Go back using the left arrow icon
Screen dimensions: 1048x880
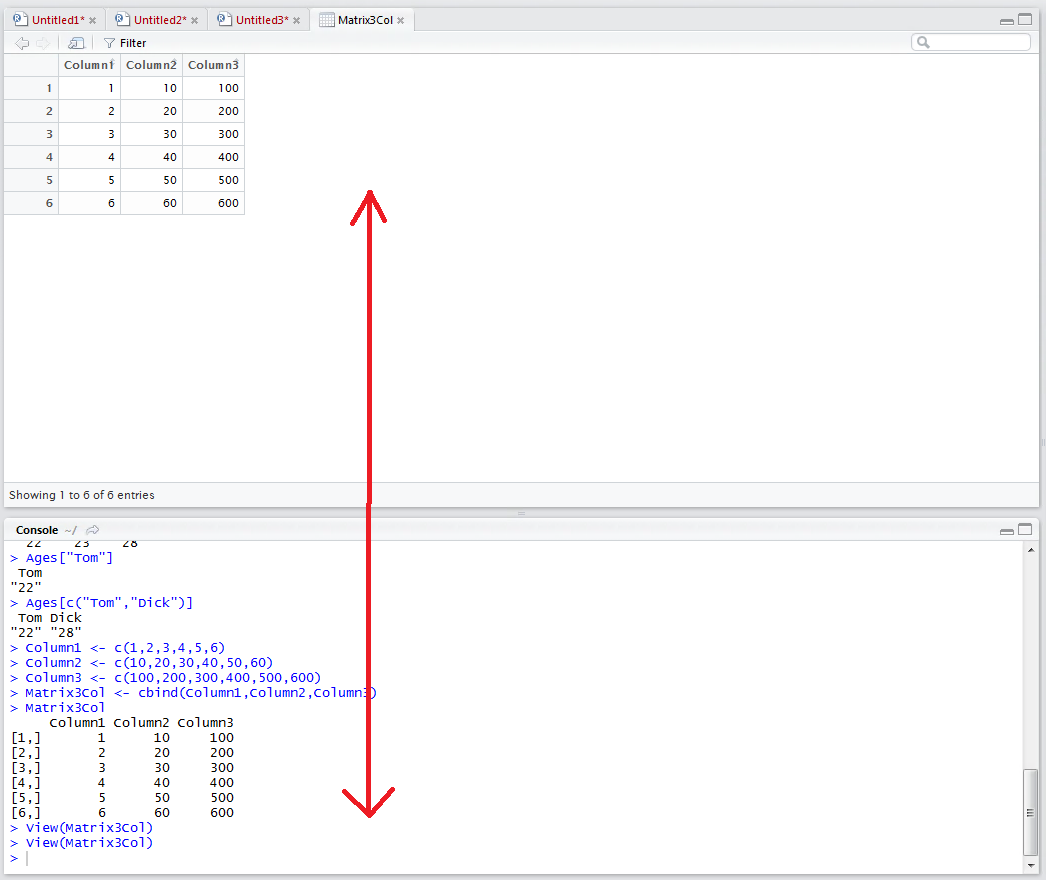22,43
